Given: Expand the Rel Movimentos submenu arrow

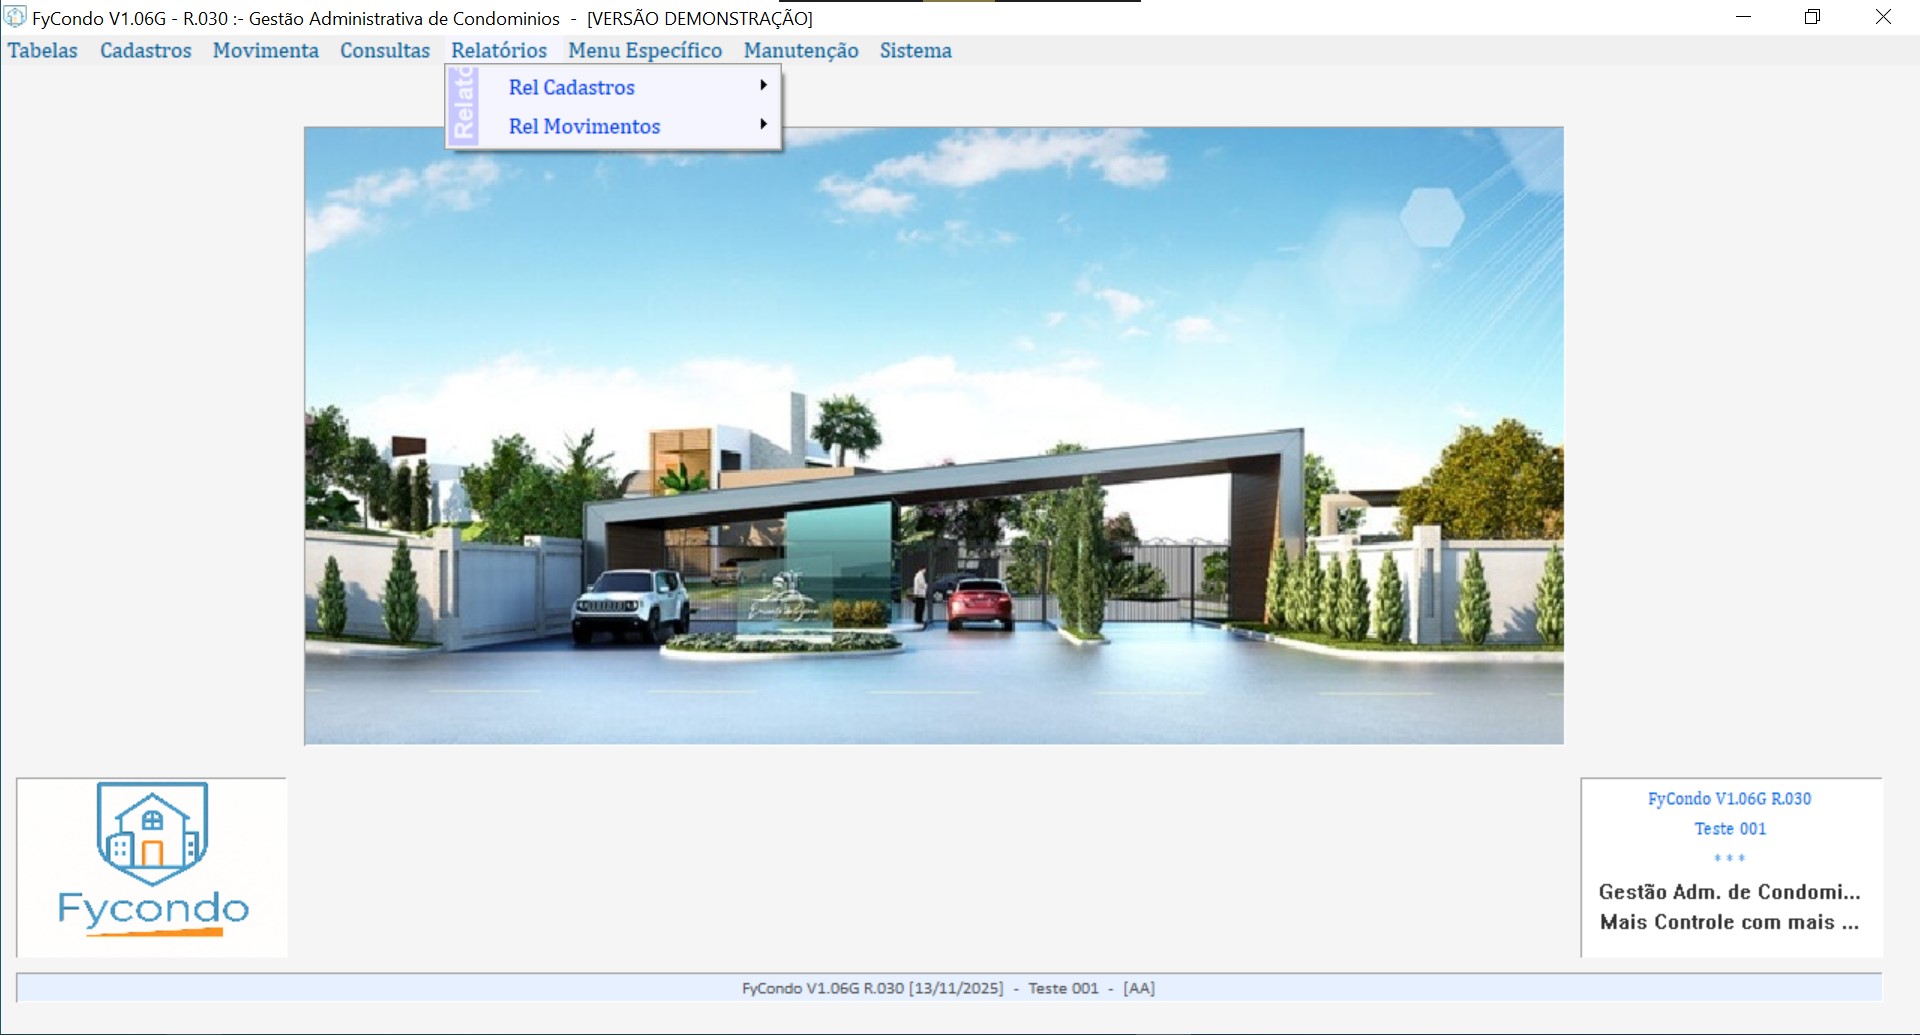Looking at the screenshot, I should click(x=763, y=125).
